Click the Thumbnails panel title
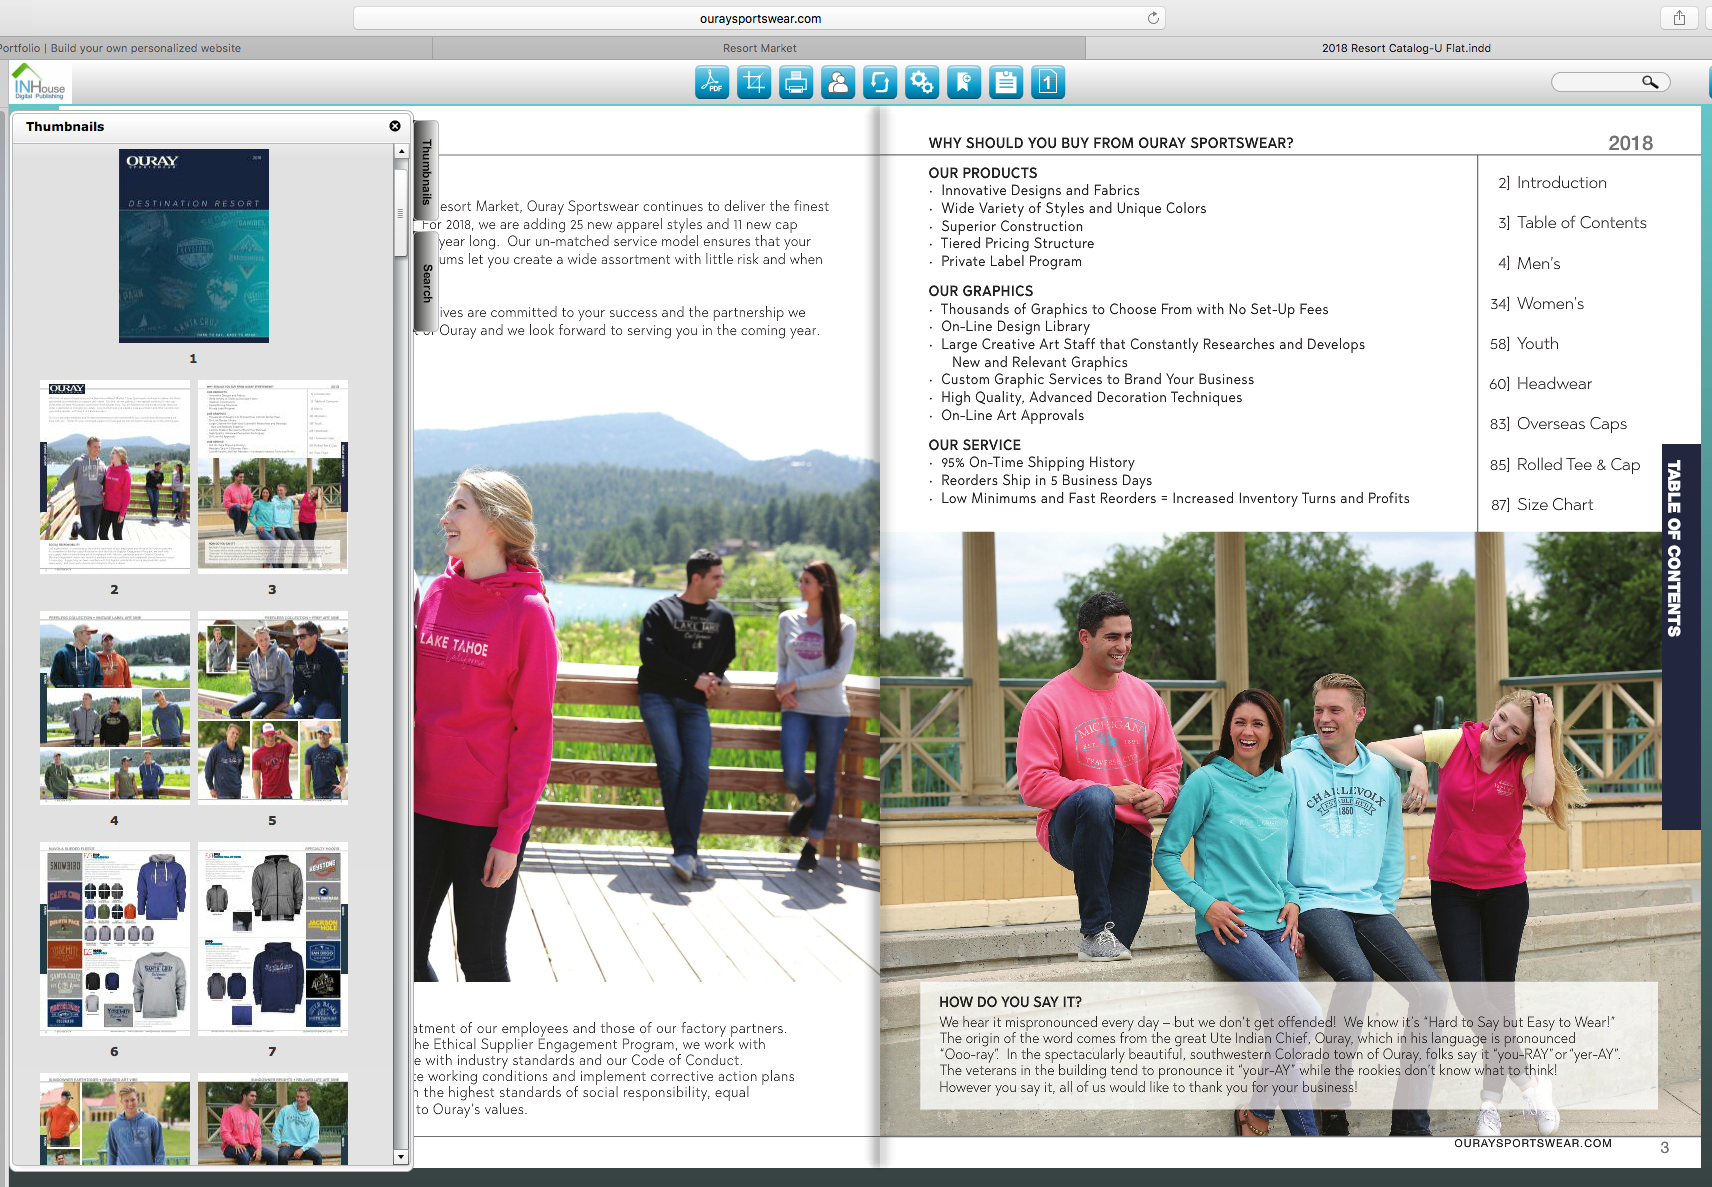 pos(65,127)
